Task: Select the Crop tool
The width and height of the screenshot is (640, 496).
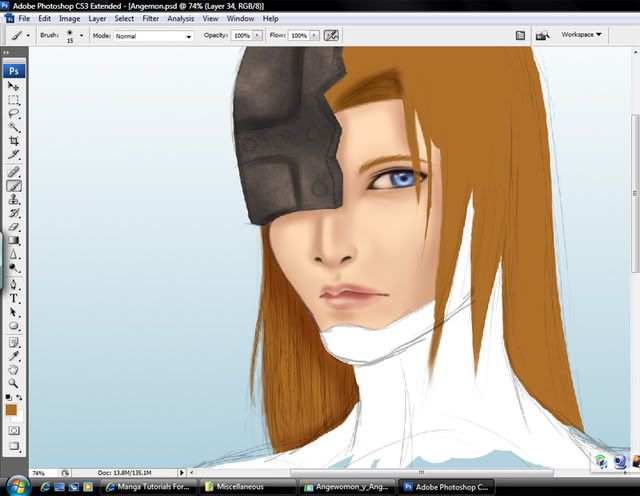Action: coord(13,141)
